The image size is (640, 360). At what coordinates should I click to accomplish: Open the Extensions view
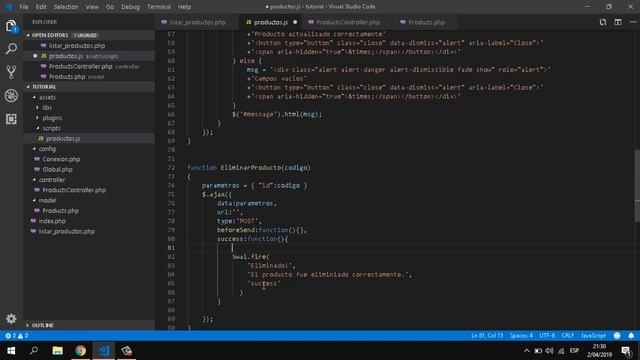[11, 119]
